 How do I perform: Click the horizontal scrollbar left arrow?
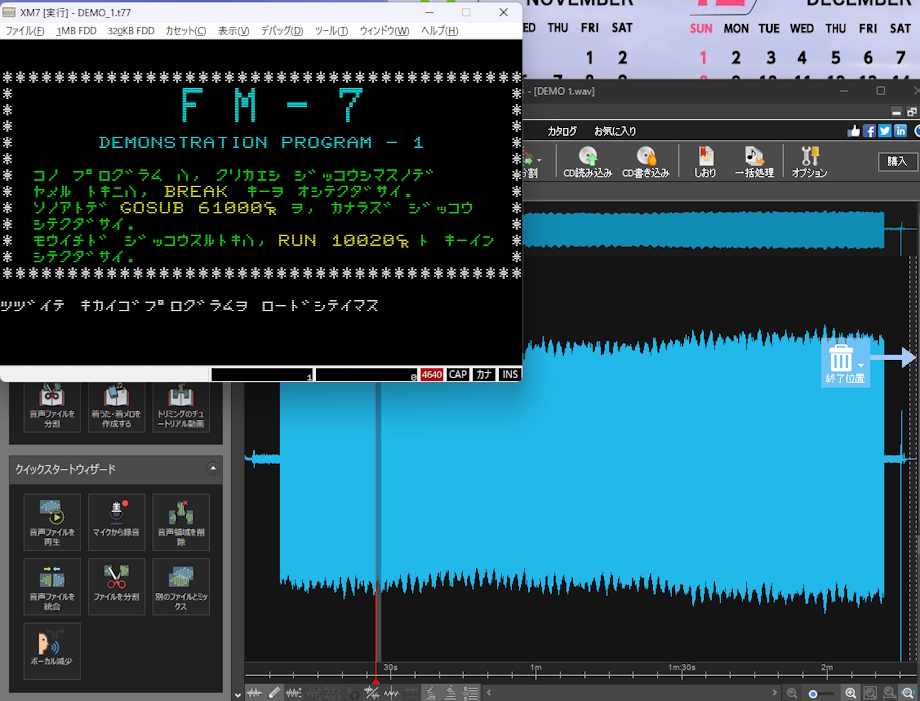pyautogui.click(x=488, y=693)
